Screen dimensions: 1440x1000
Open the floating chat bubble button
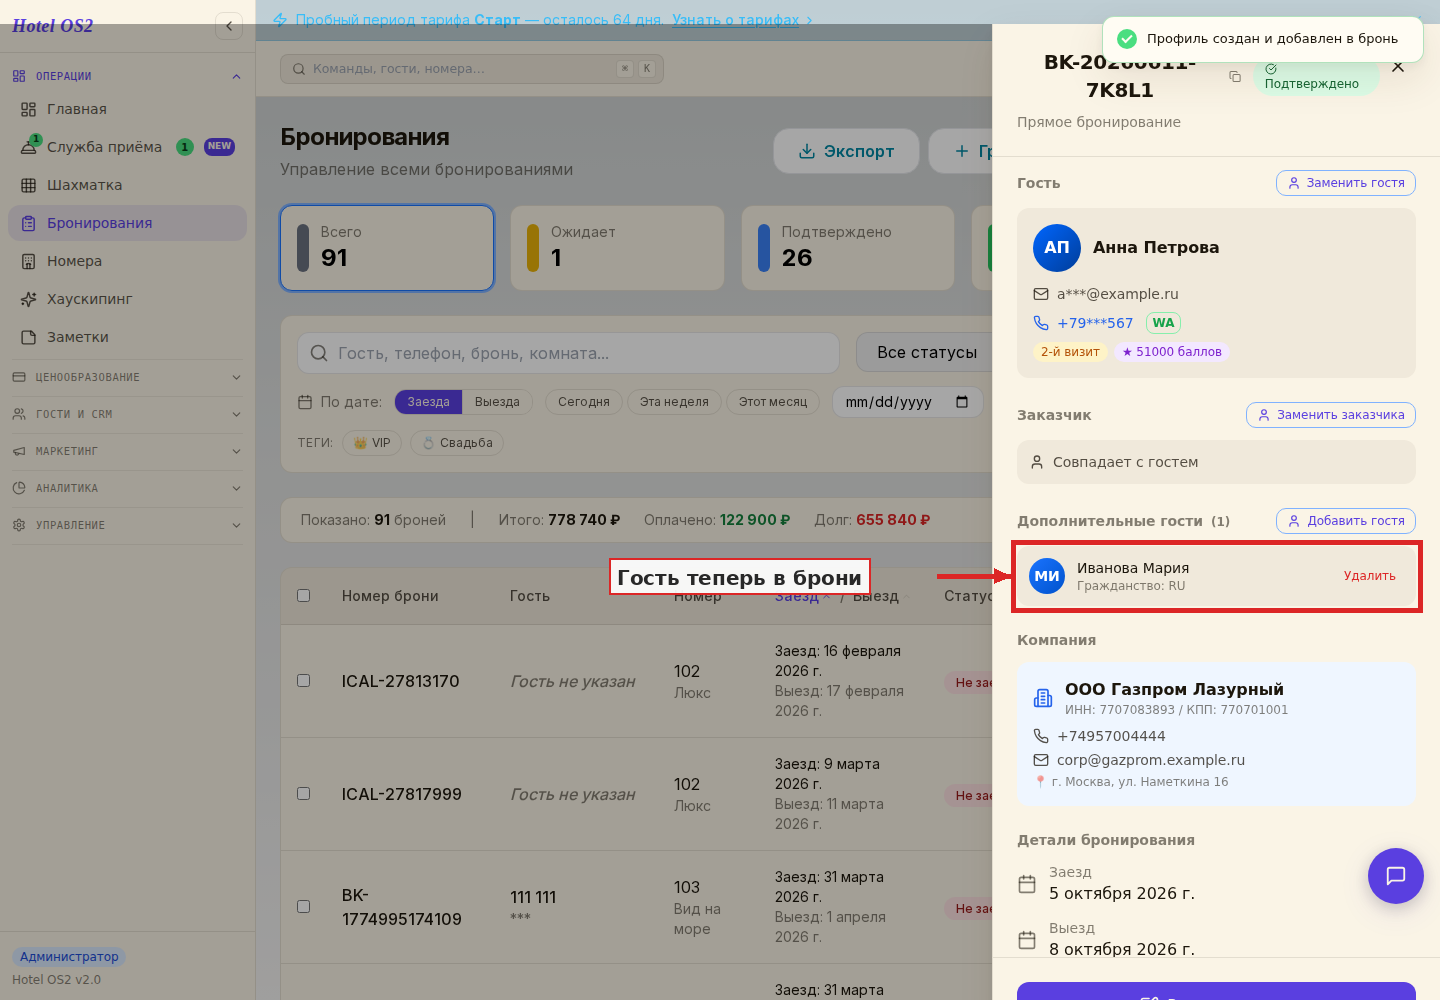pos(1395,876)
